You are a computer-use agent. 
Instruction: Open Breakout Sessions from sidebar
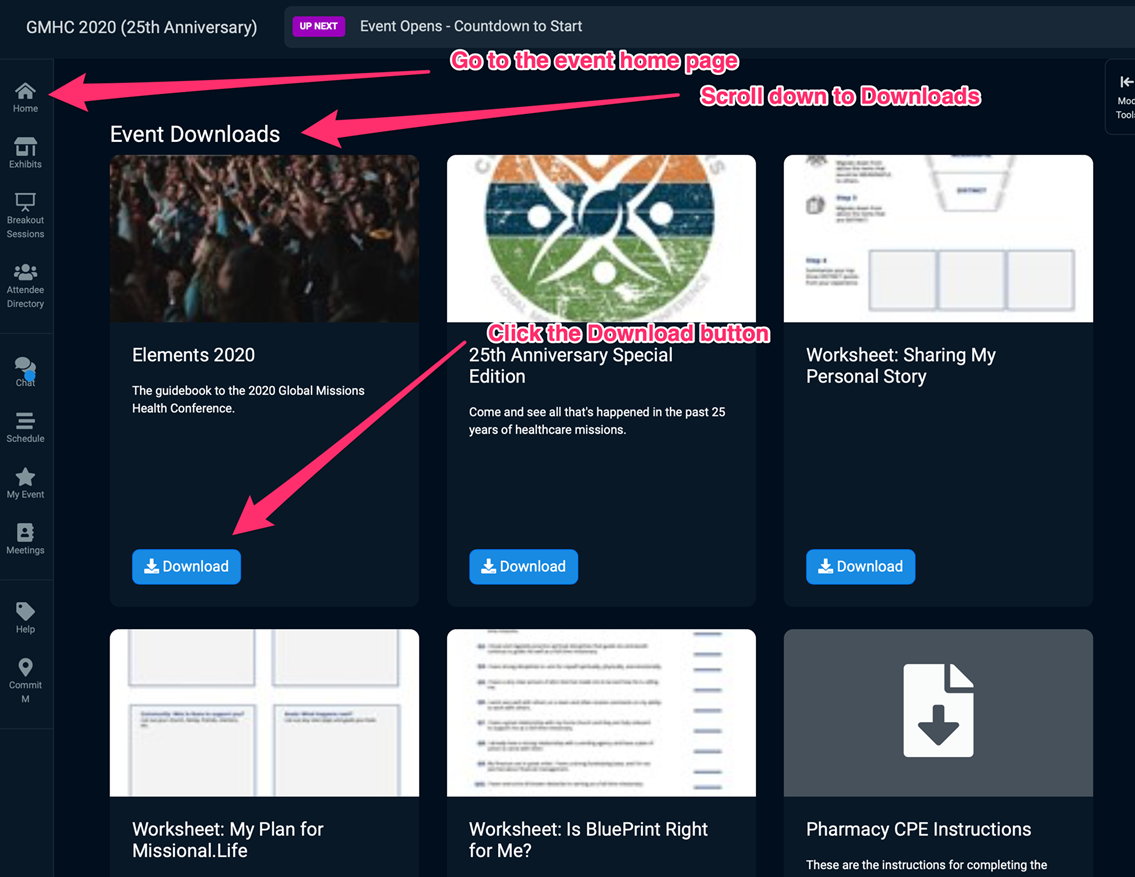pos(25,215)
